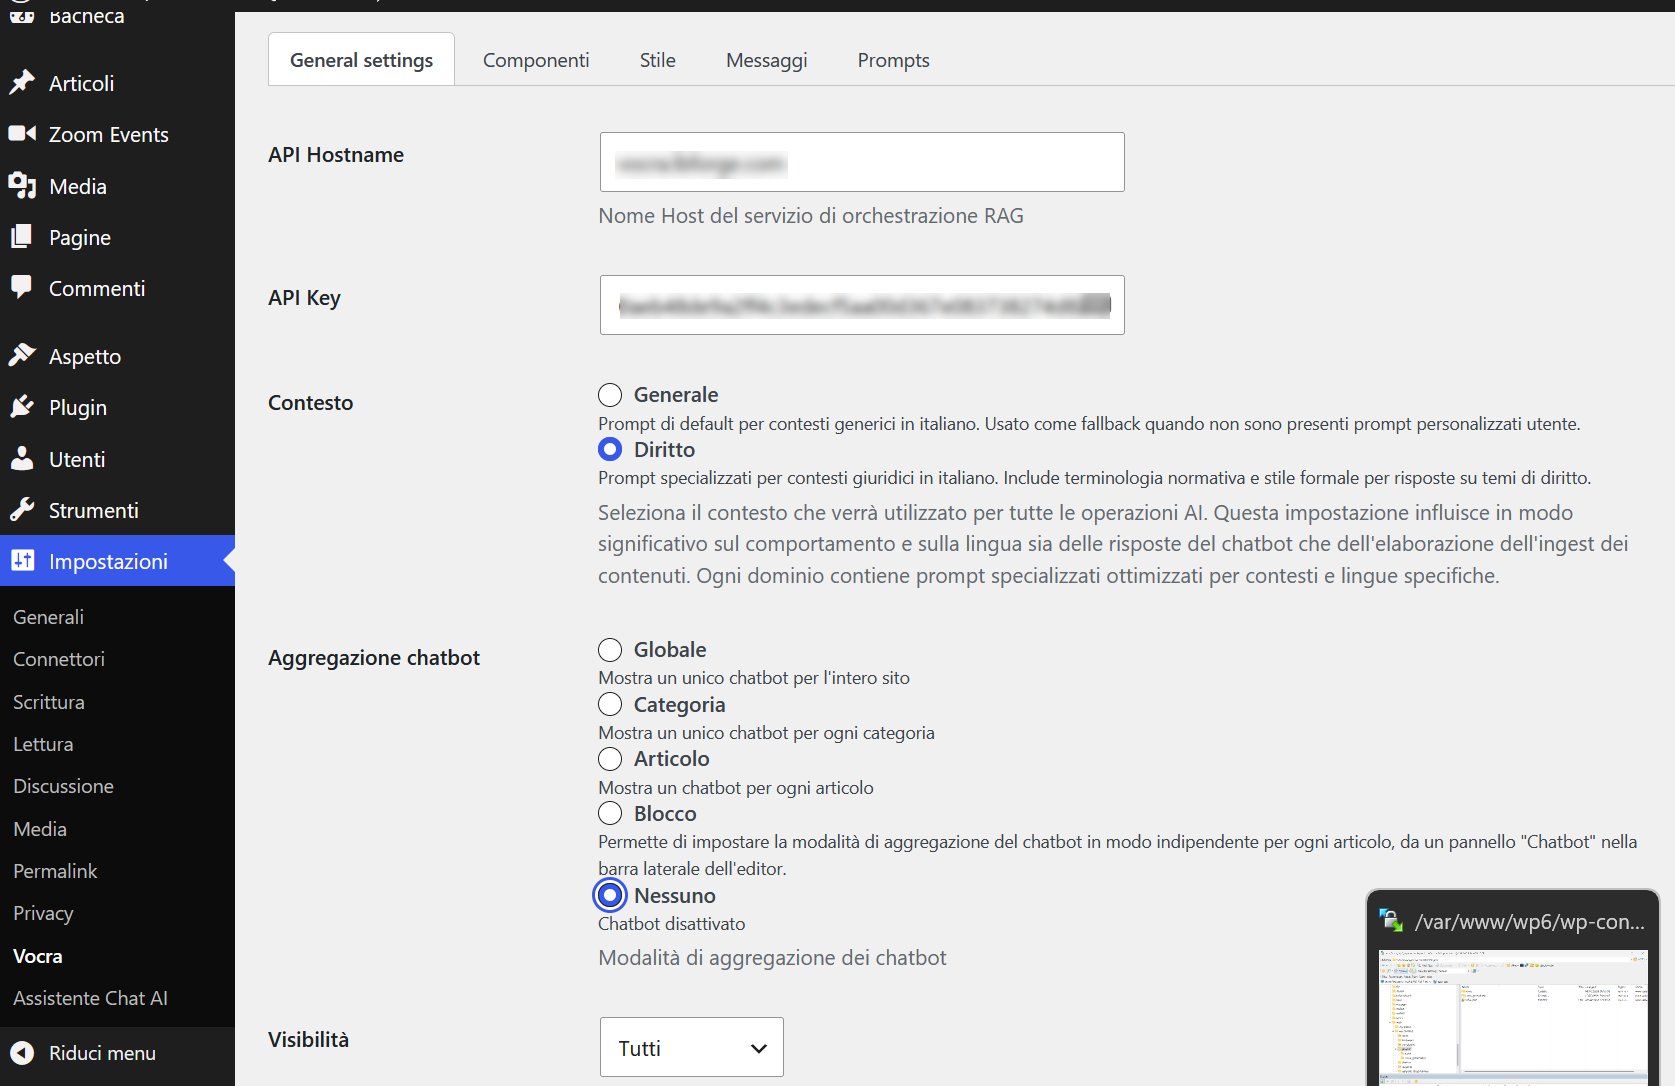Open Scrittura settings link

click(x=49, y=702)
